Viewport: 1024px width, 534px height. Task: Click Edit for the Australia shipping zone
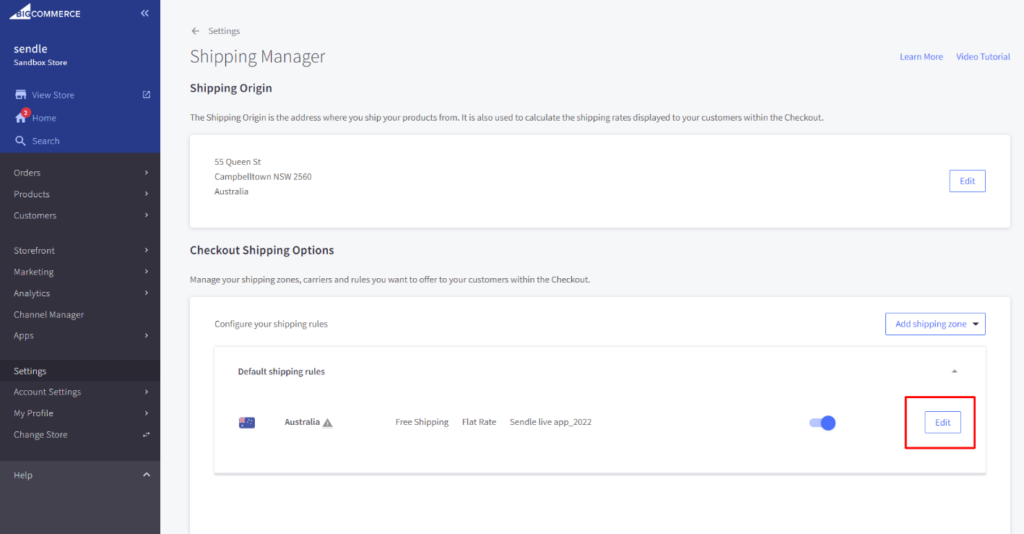(x=942, y=423)
